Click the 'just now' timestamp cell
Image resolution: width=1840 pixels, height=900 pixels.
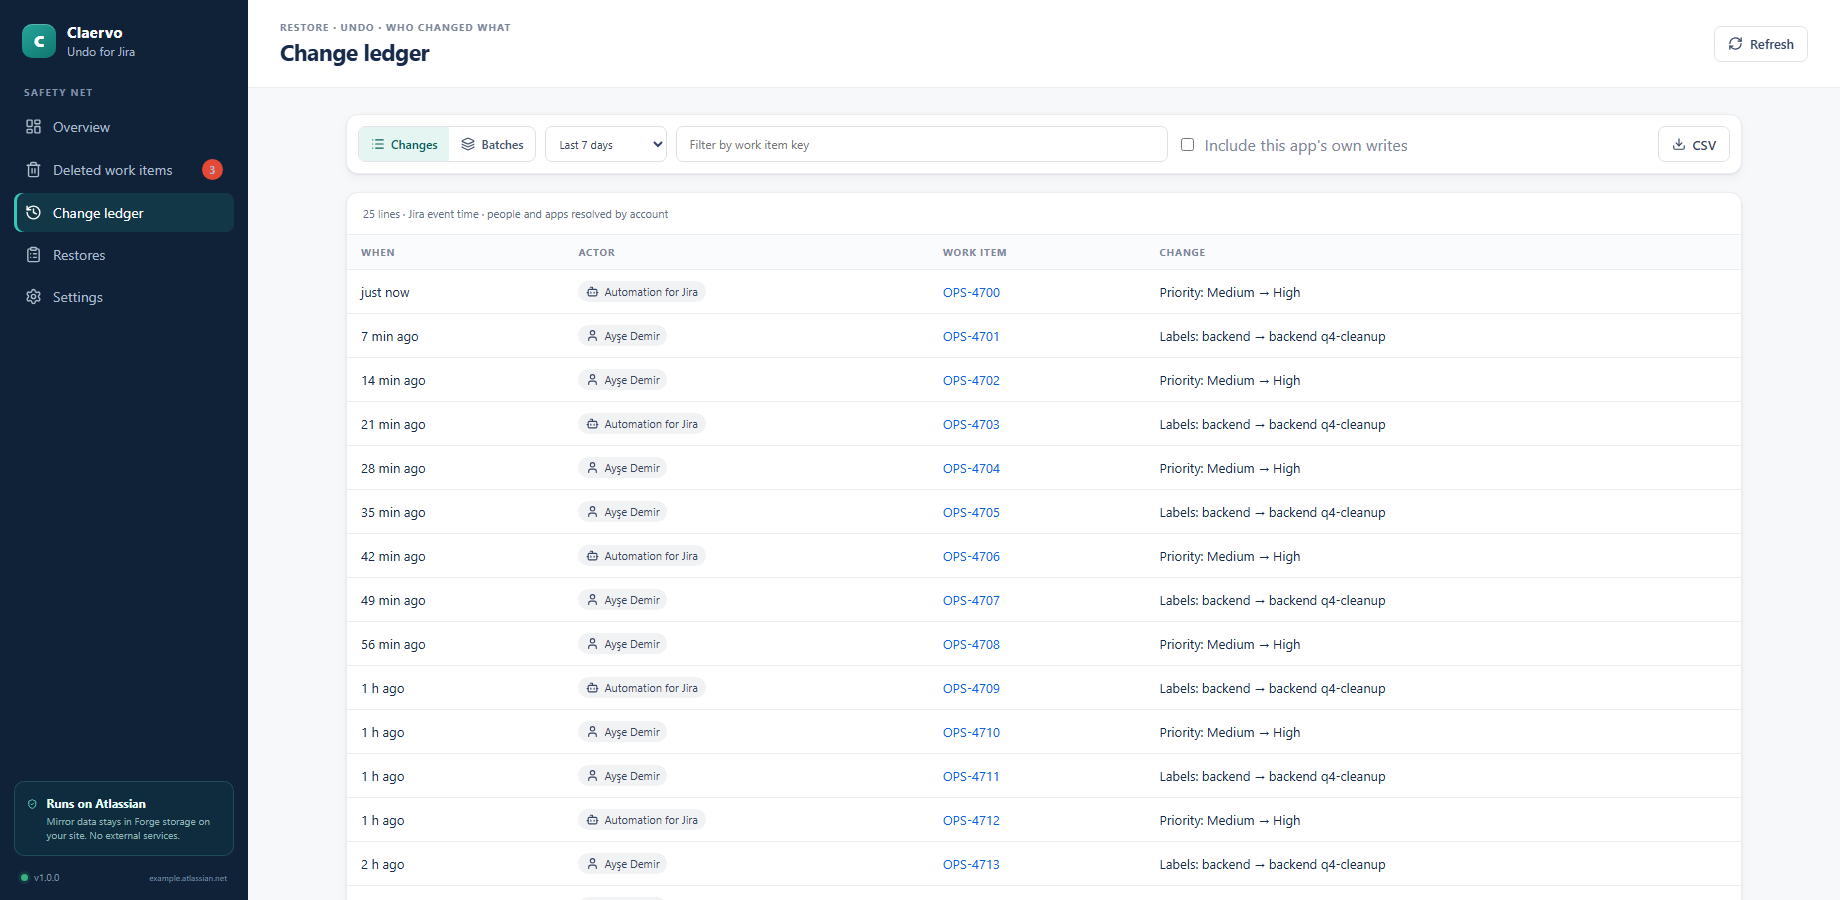(385, 293)
